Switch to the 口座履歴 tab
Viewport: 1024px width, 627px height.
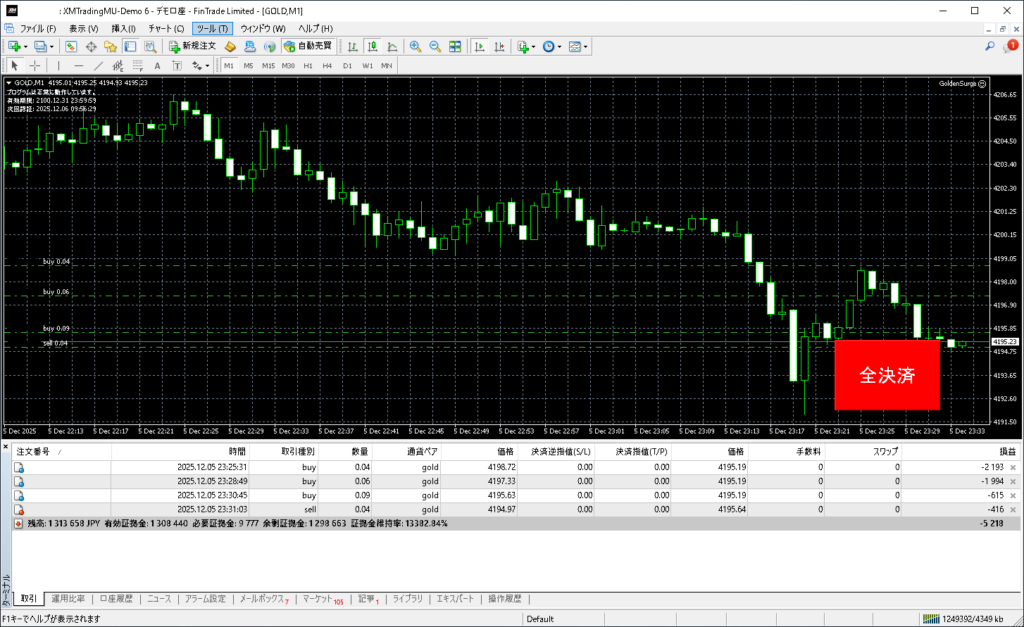(x=117, y=599)
